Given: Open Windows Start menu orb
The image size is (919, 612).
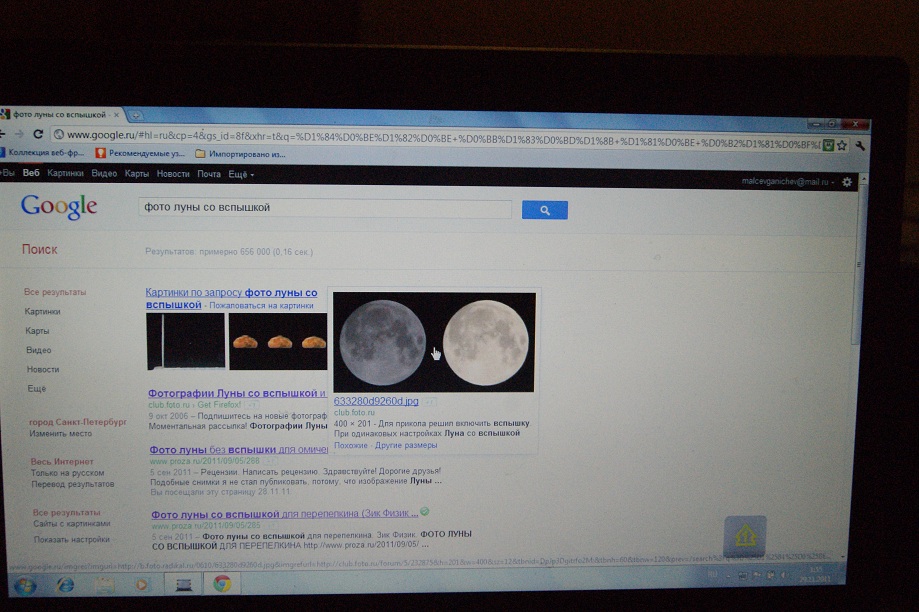Looking at the screenshot, I should pyautogui.click(x=25, y=585).
